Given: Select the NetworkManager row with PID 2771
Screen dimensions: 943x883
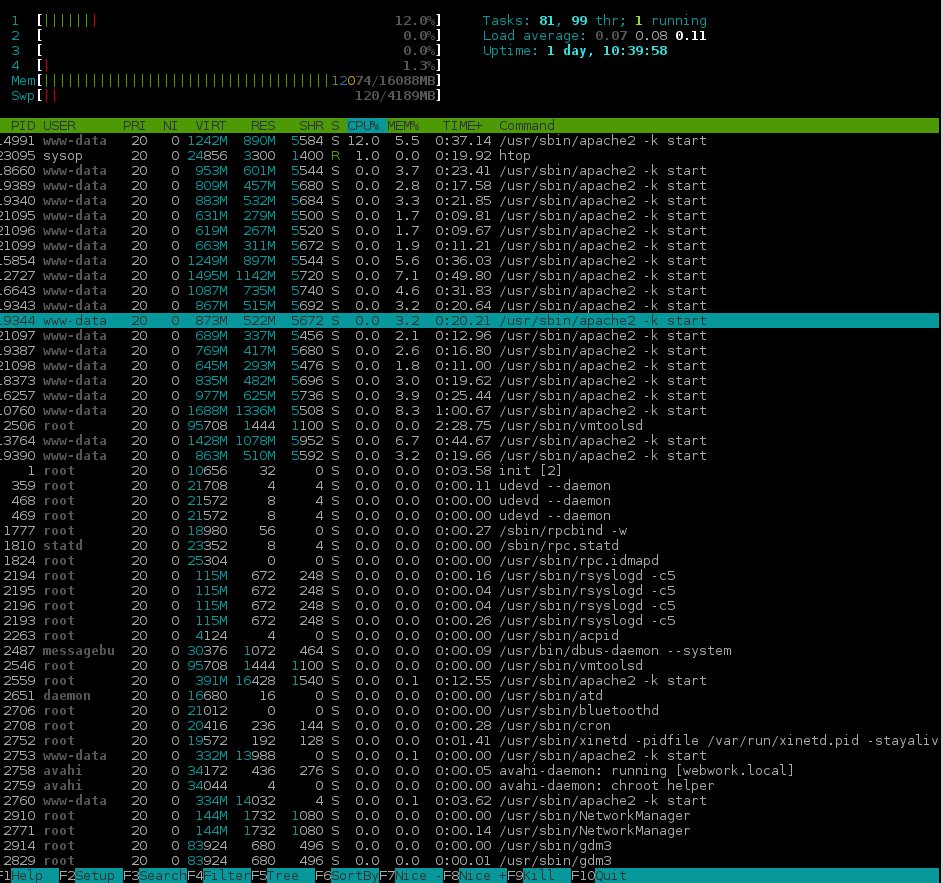Looking at the screenshot, I should click(x=469, y=831).
